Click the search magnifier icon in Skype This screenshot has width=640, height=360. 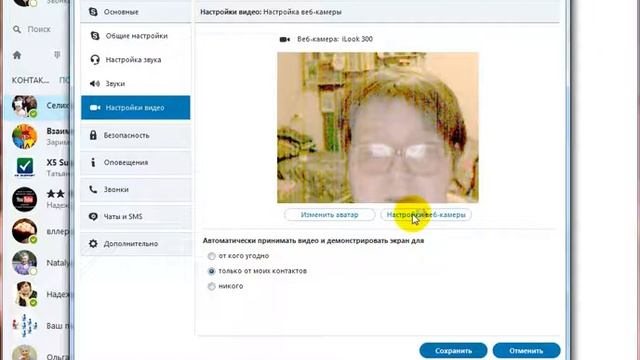click(17, 29)
